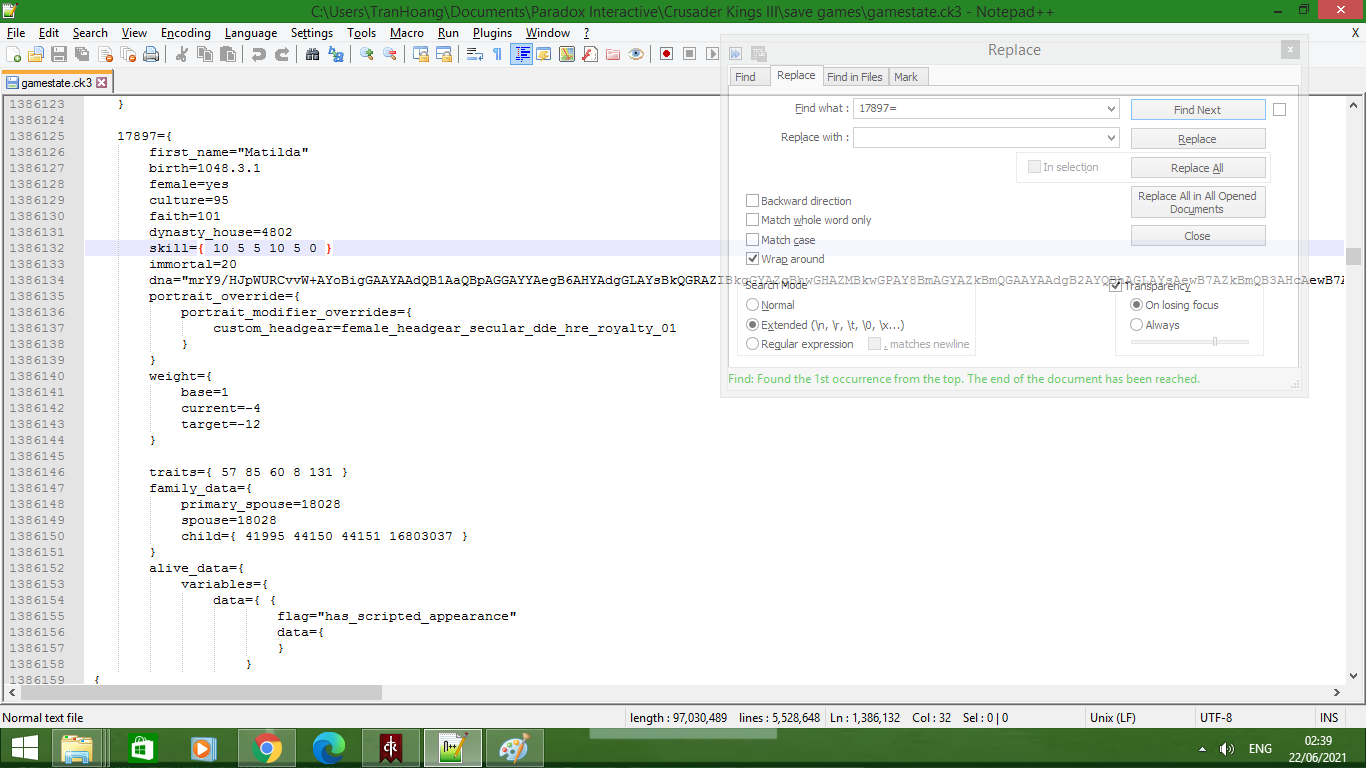Open the Function List toolbar icon
Viewport: 1366px width, 768px height.
[x=590, y=54]
